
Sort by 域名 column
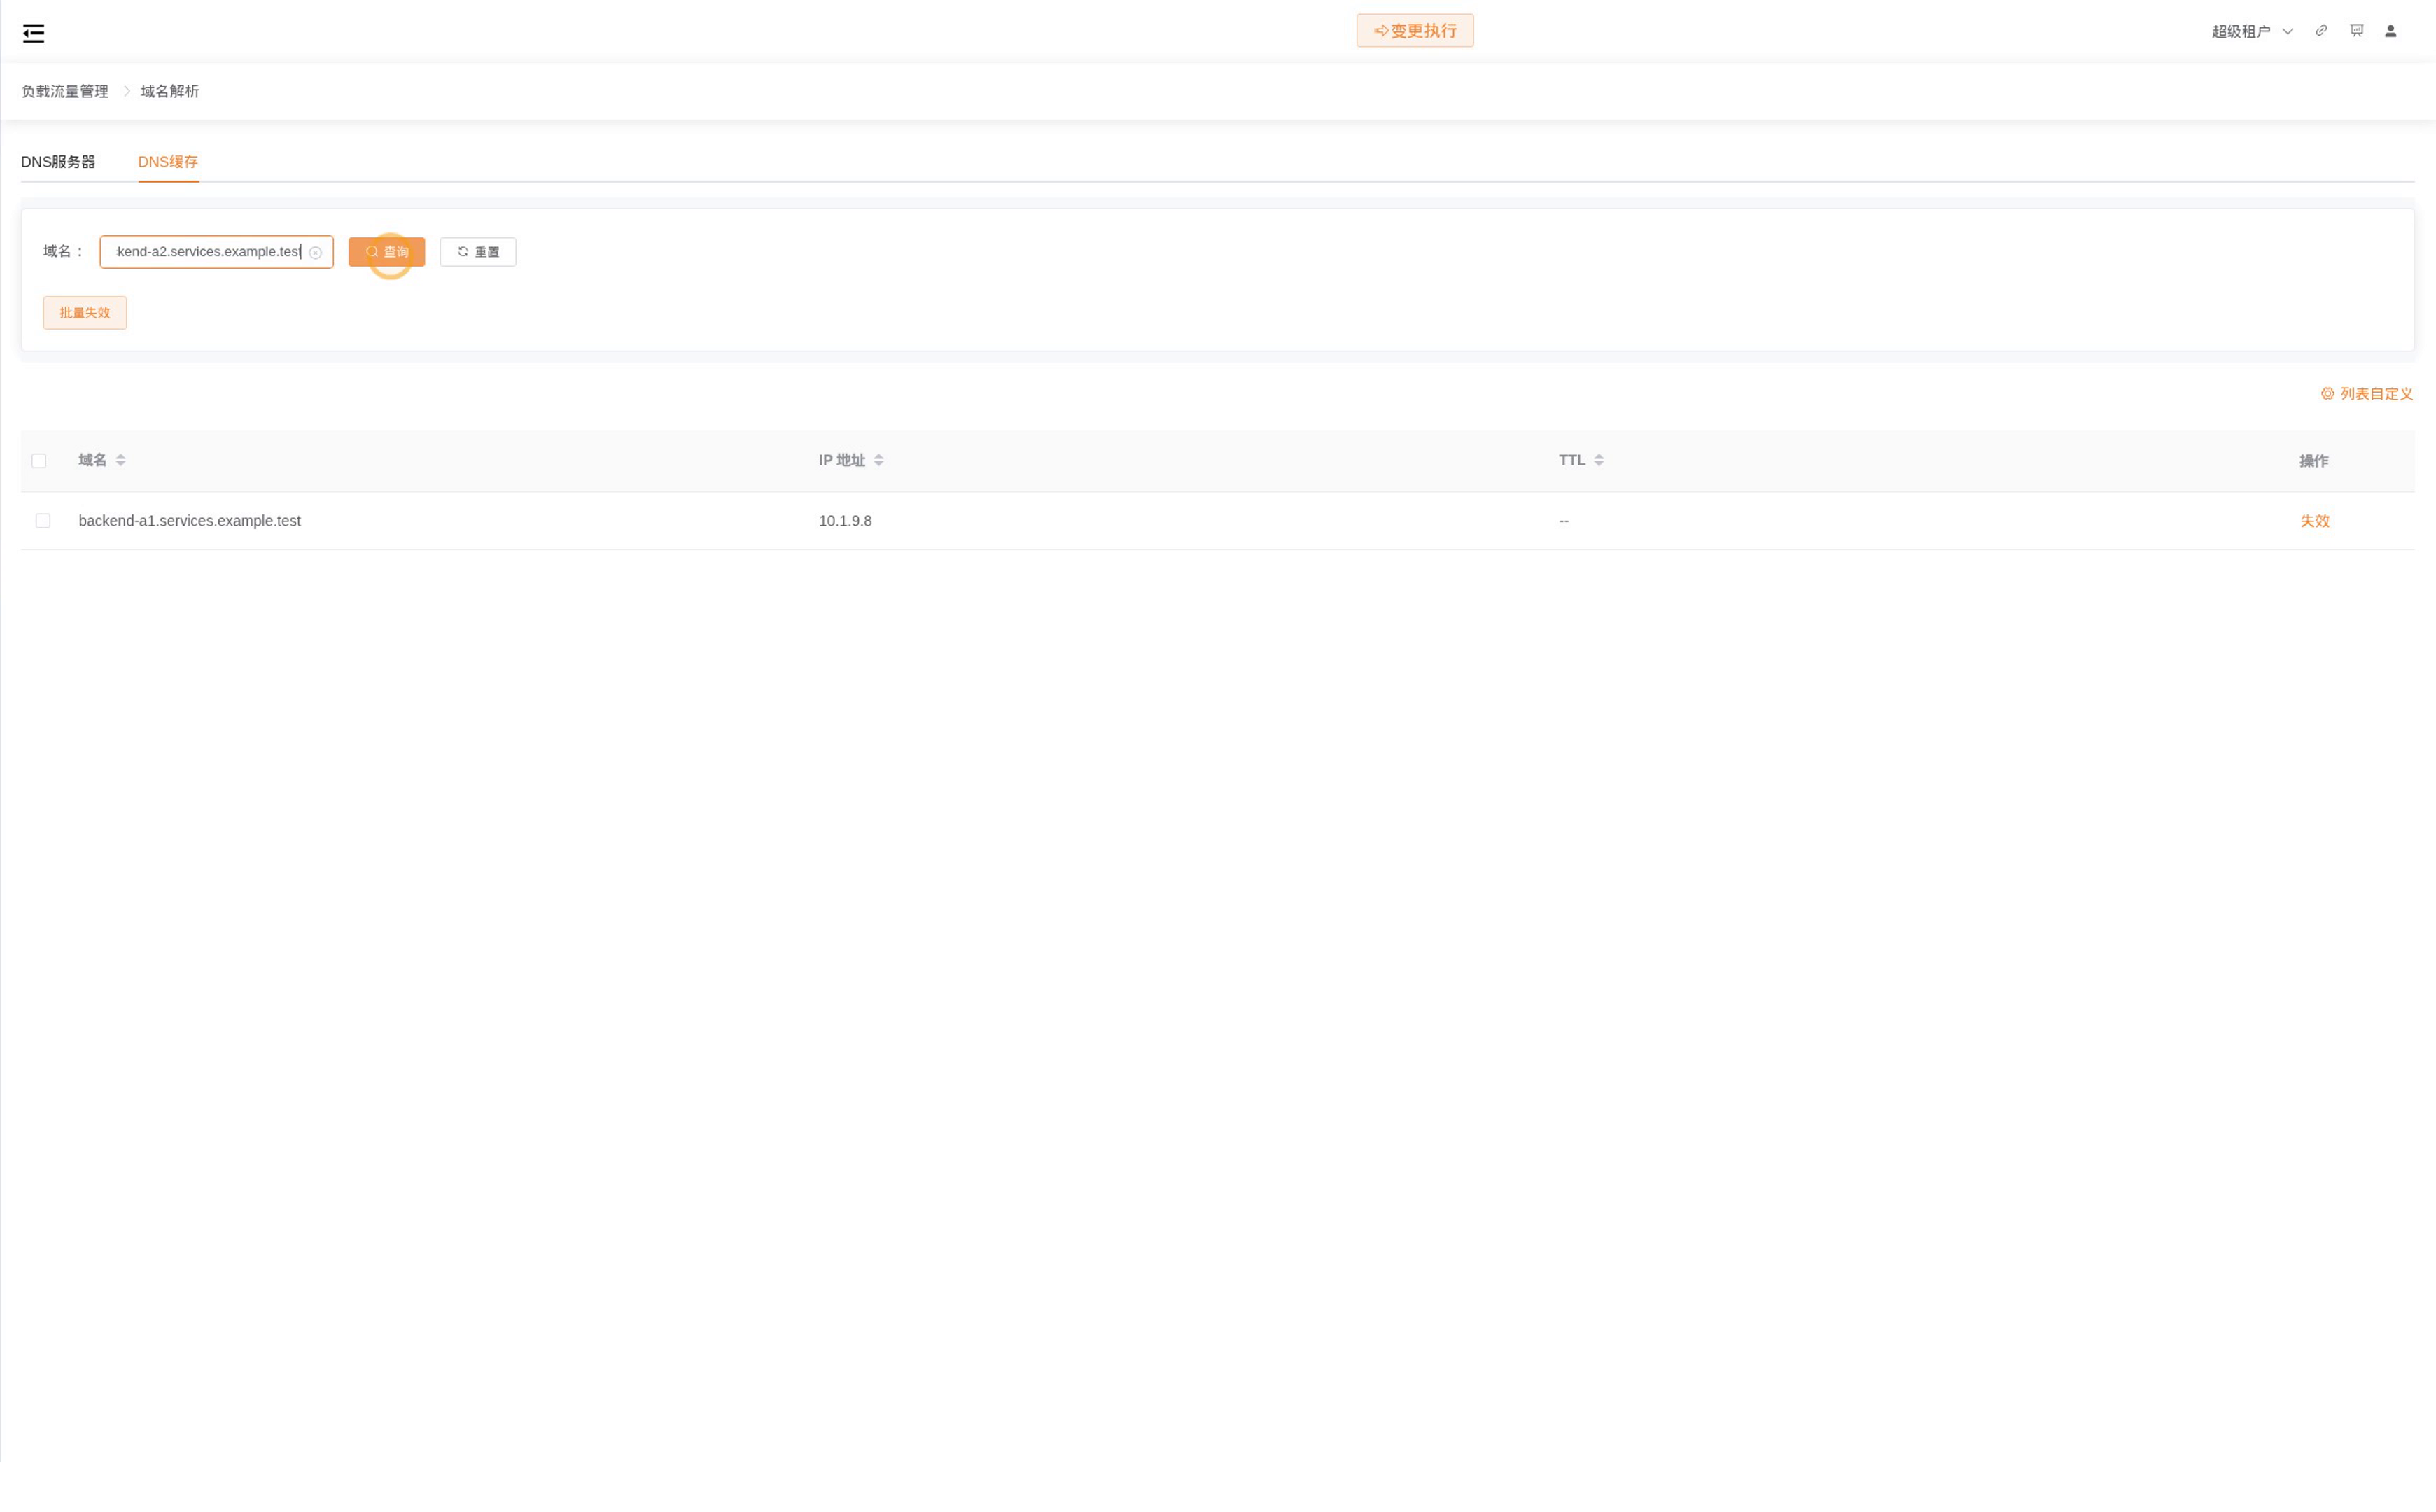(121, 461)
